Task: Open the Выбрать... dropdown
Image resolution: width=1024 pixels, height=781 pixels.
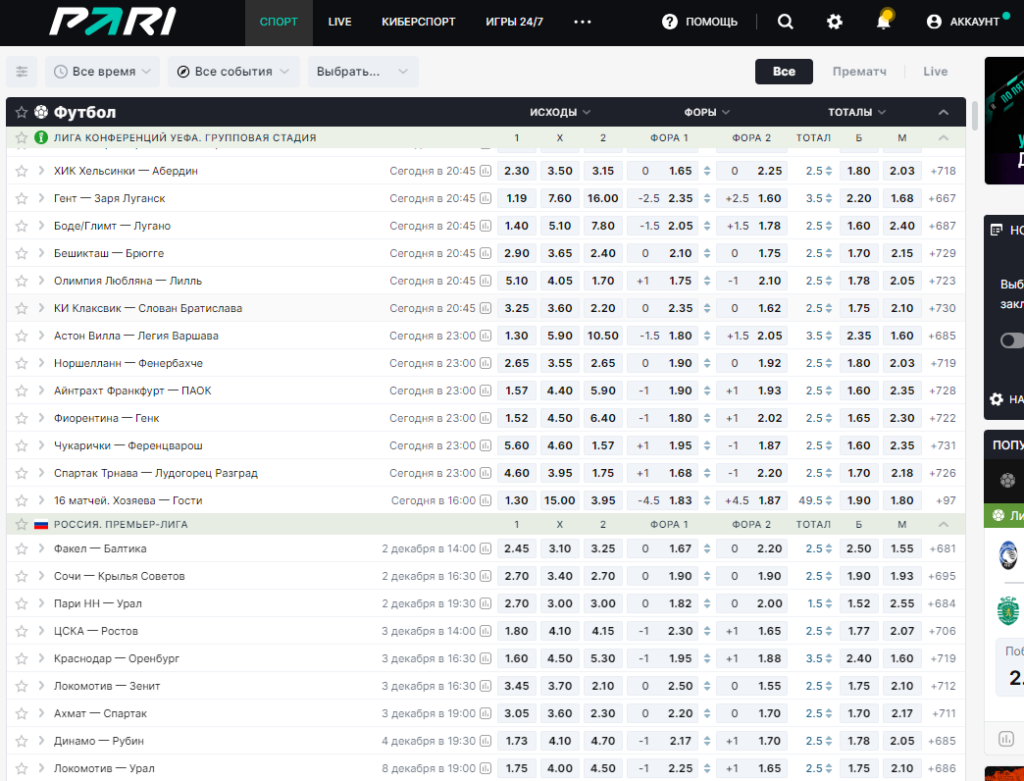Action: (362, 72)
